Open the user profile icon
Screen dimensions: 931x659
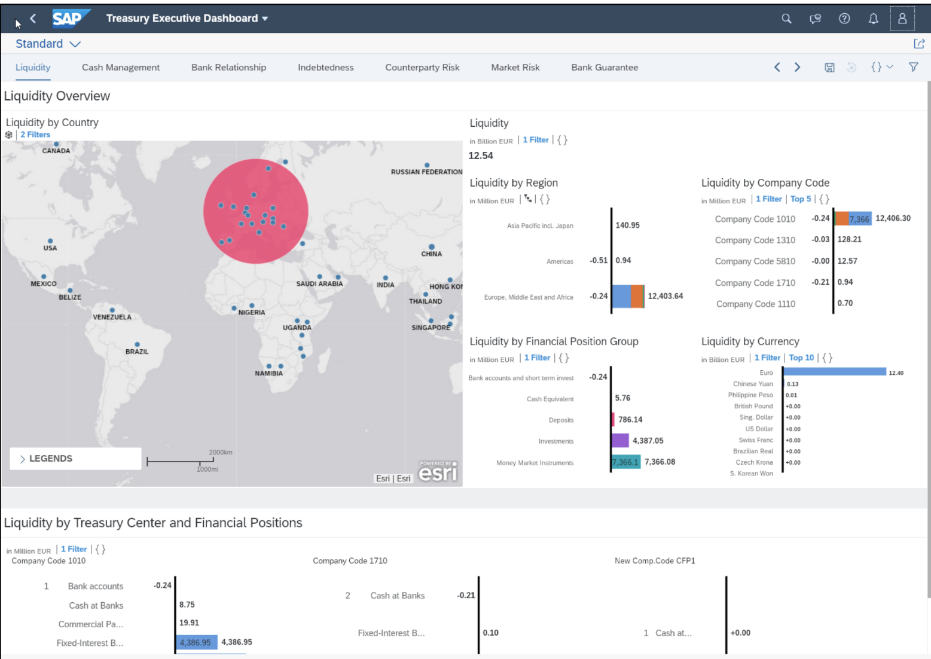coord(902,18)
